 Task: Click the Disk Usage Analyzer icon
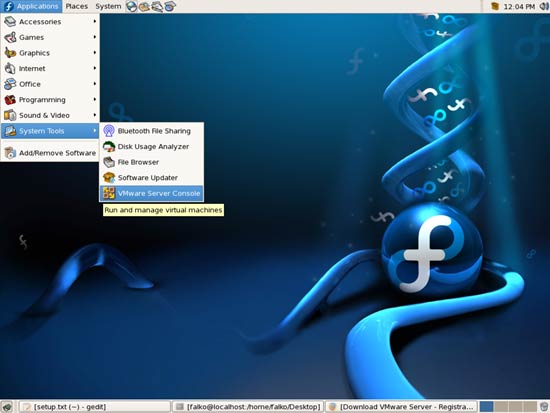(x=109, y=146)
